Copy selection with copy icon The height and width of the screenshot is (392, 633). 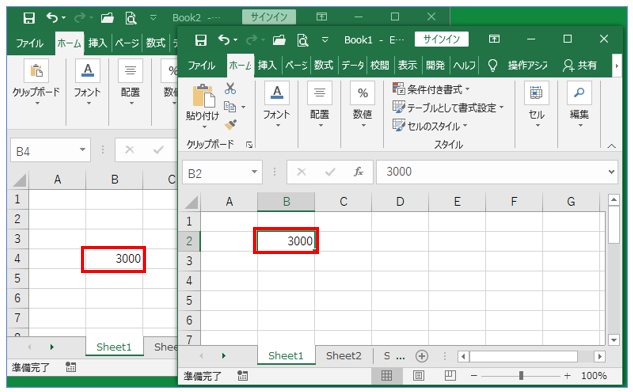(x=230, y=107)
